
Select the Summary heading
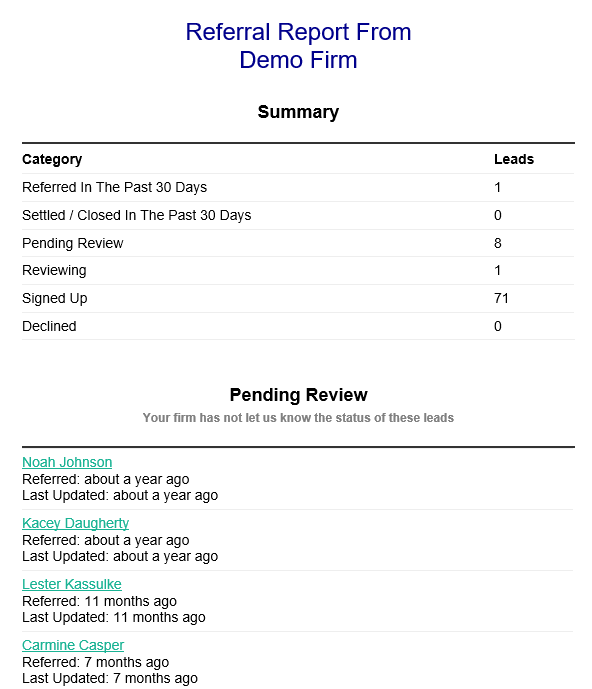(298, 112)
